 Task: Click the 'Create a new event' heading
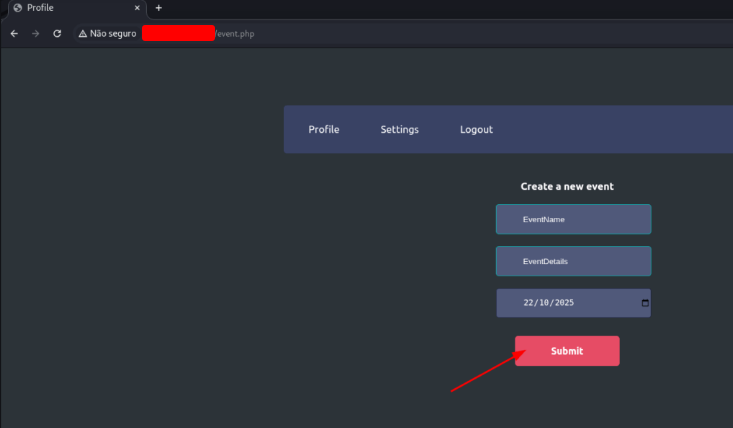pyautogui.click(x=567, y=186)
